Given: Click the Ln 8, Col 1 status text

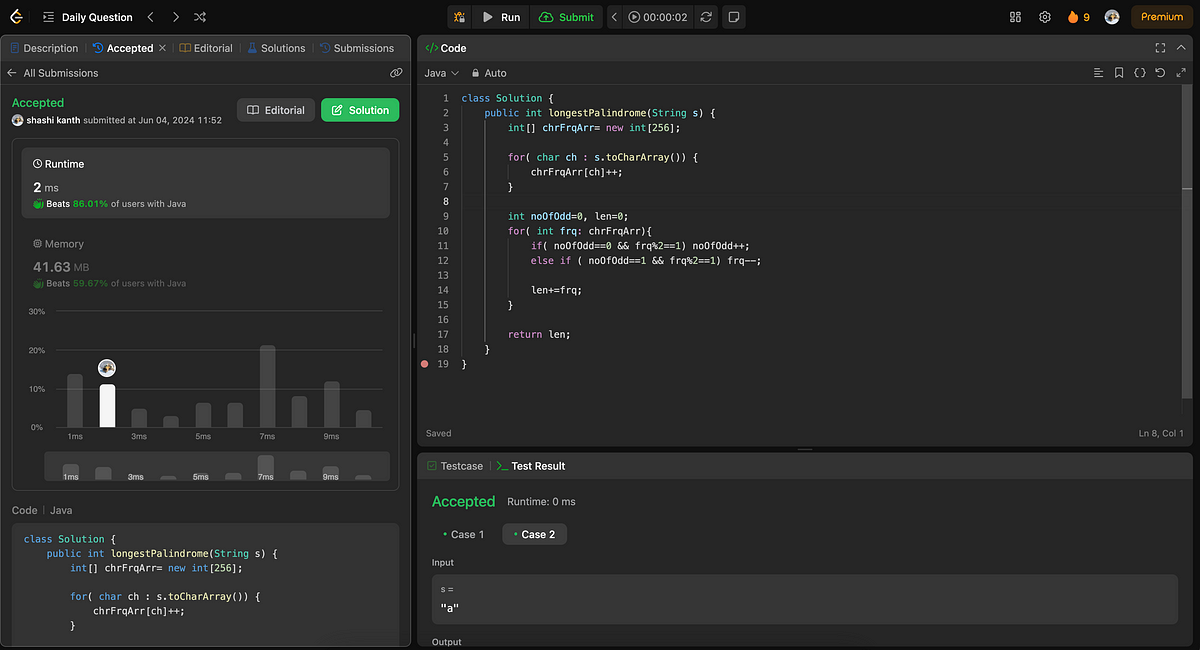Looking at the screenshot, I should [x=1160, y=433].
